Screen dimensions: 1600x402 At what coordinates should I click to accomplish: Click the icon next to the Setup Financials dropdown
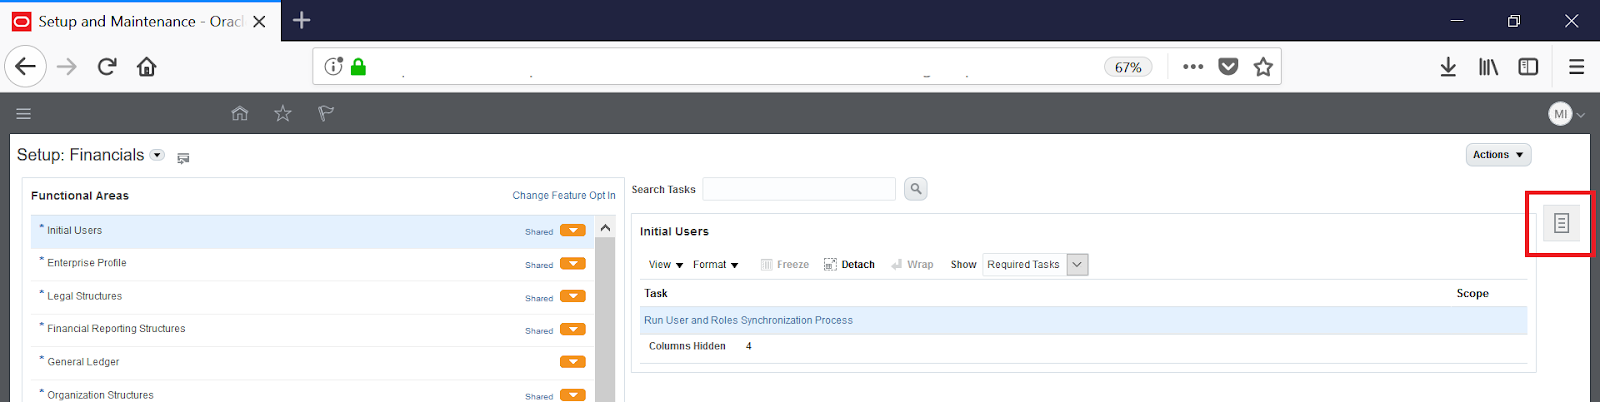[183, 158]
